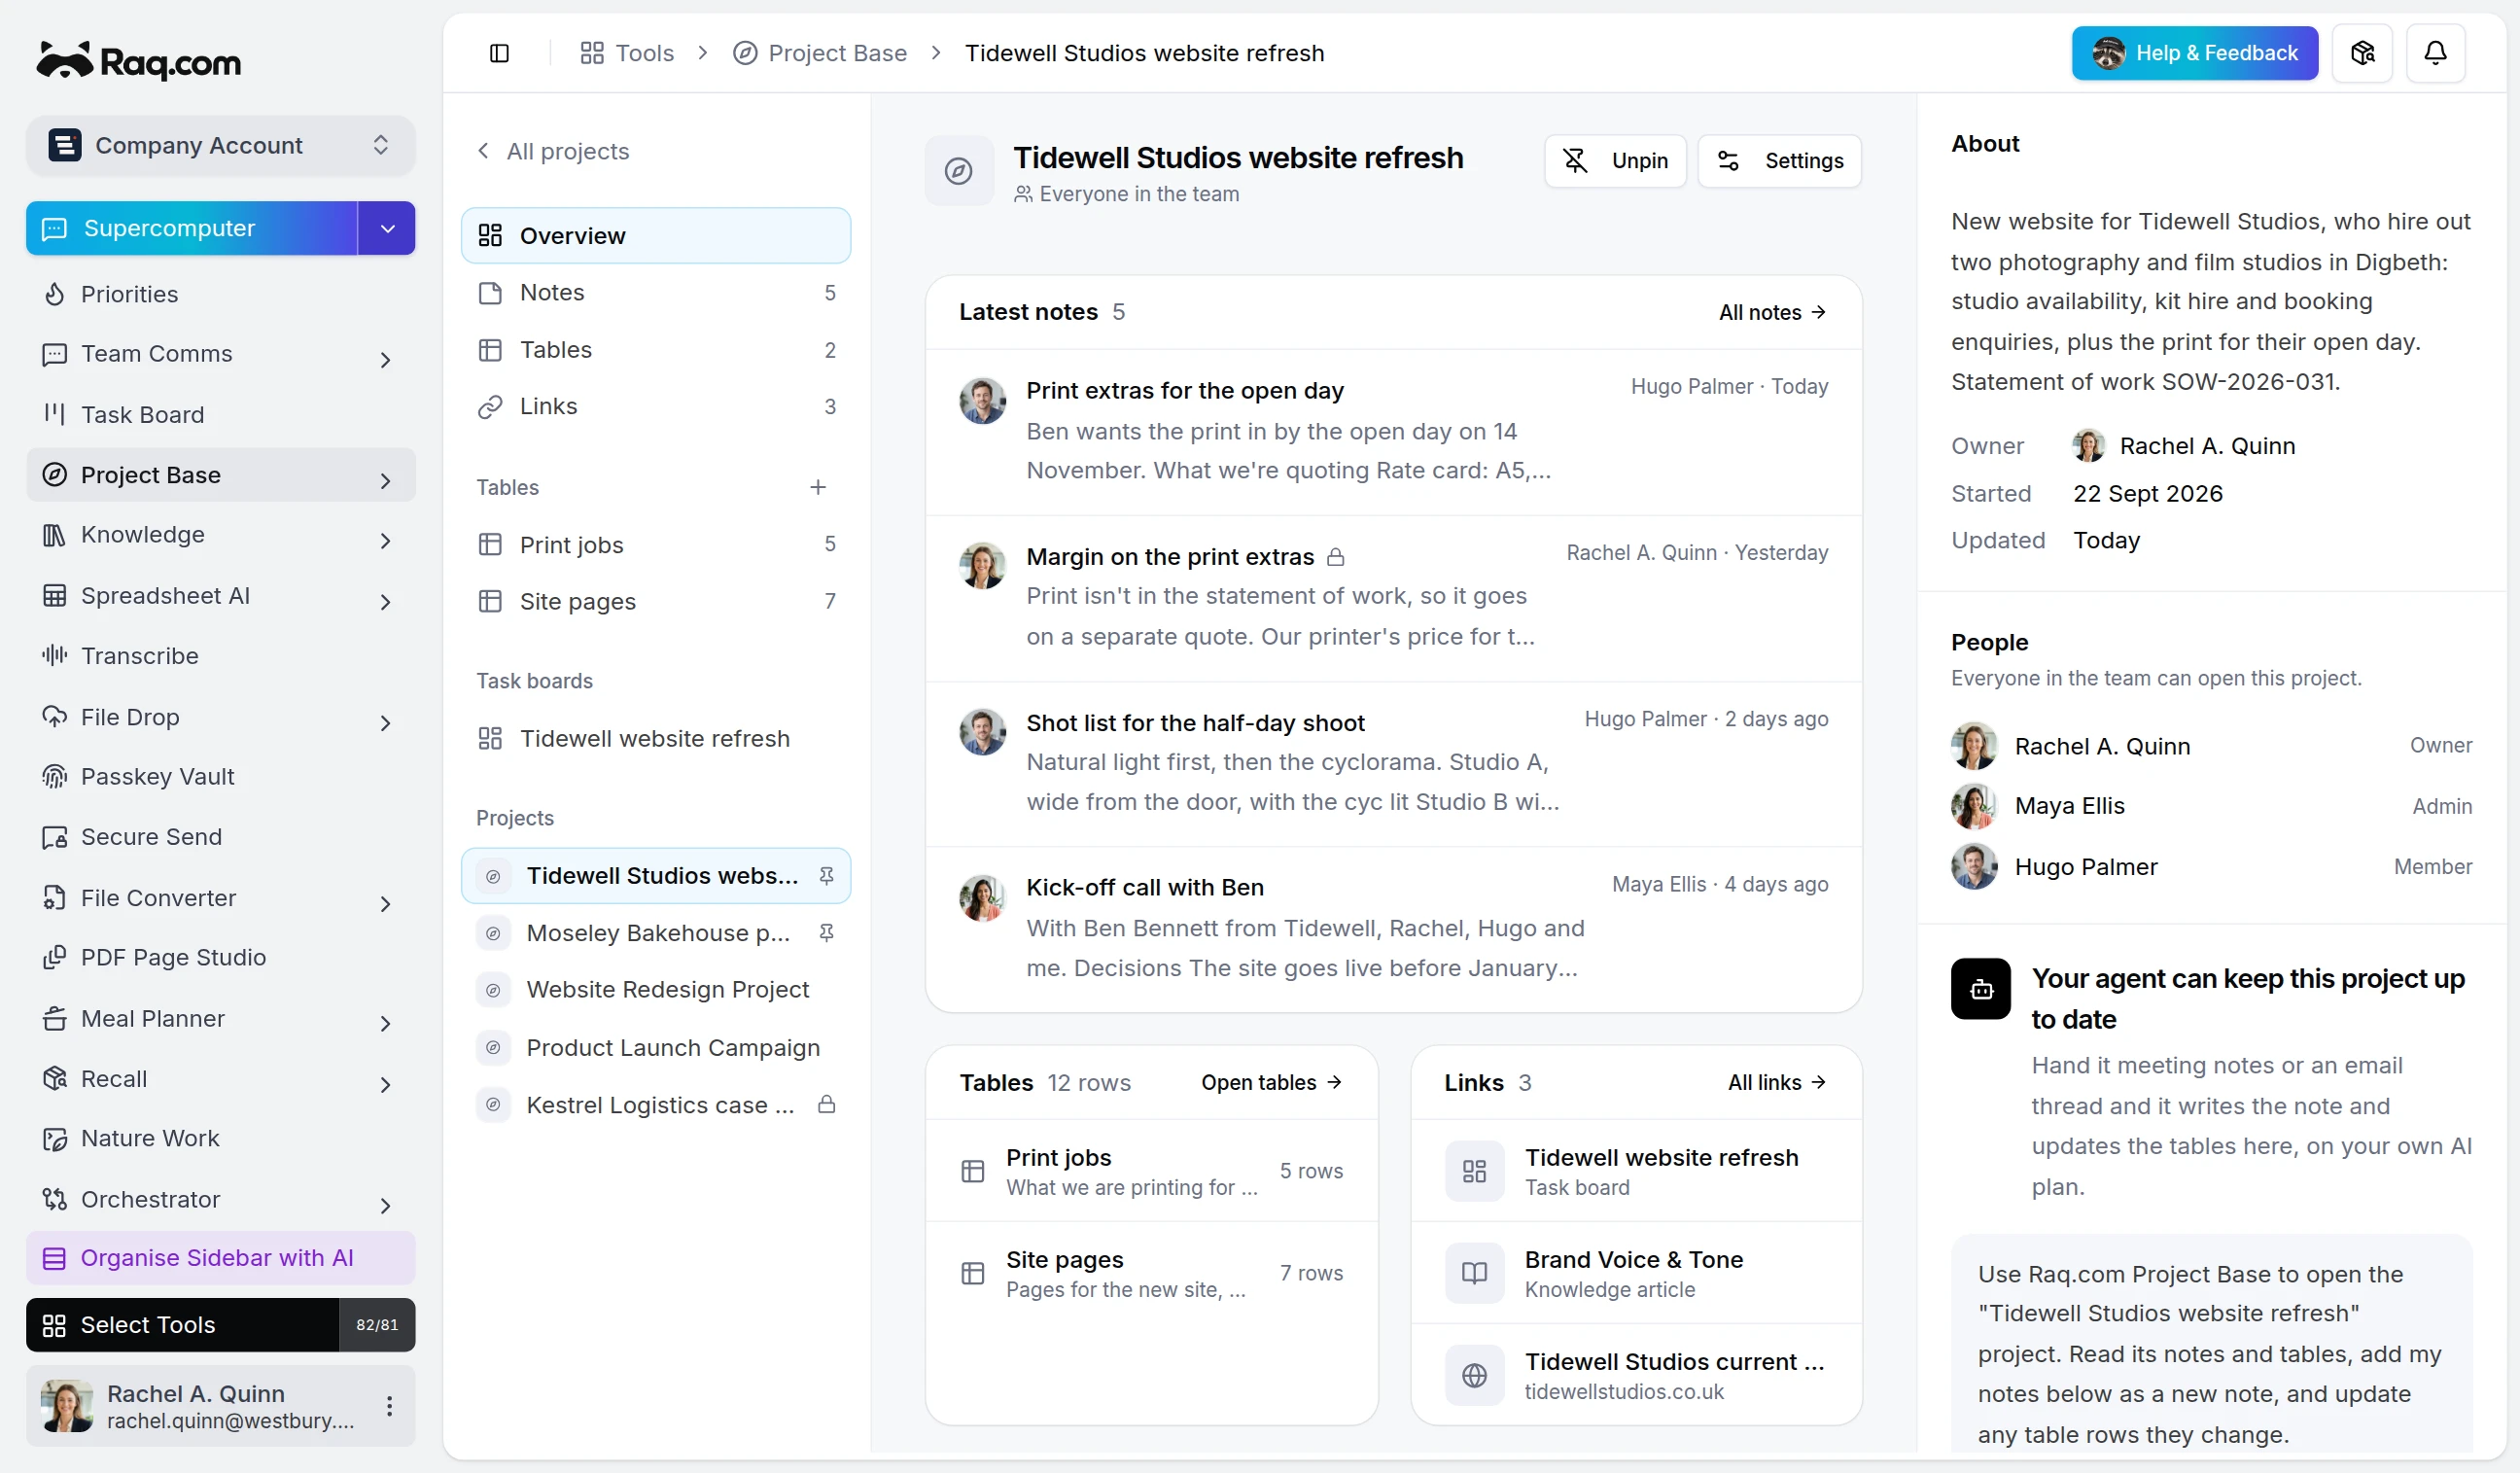The image size is (2520, 1473).
Task: Open the Company Account switcher
Action: 220,145
